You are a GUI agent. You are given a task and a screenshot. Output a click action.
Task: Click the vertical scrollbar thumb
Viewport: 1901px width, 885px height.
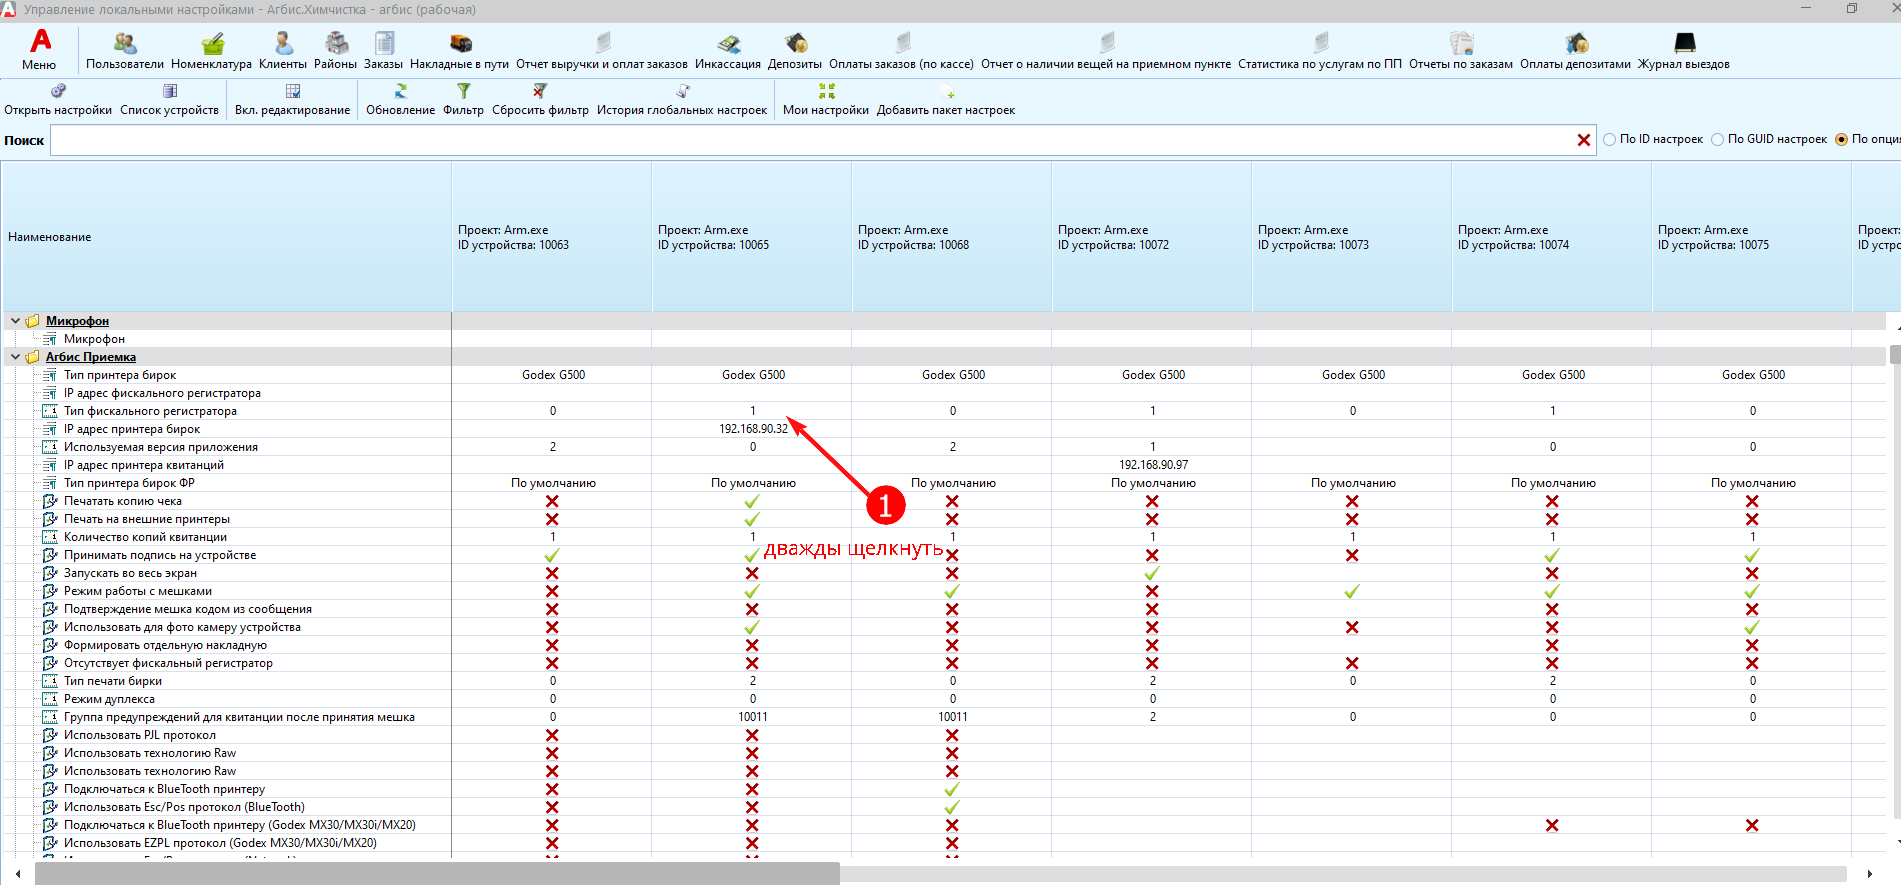1895,355
